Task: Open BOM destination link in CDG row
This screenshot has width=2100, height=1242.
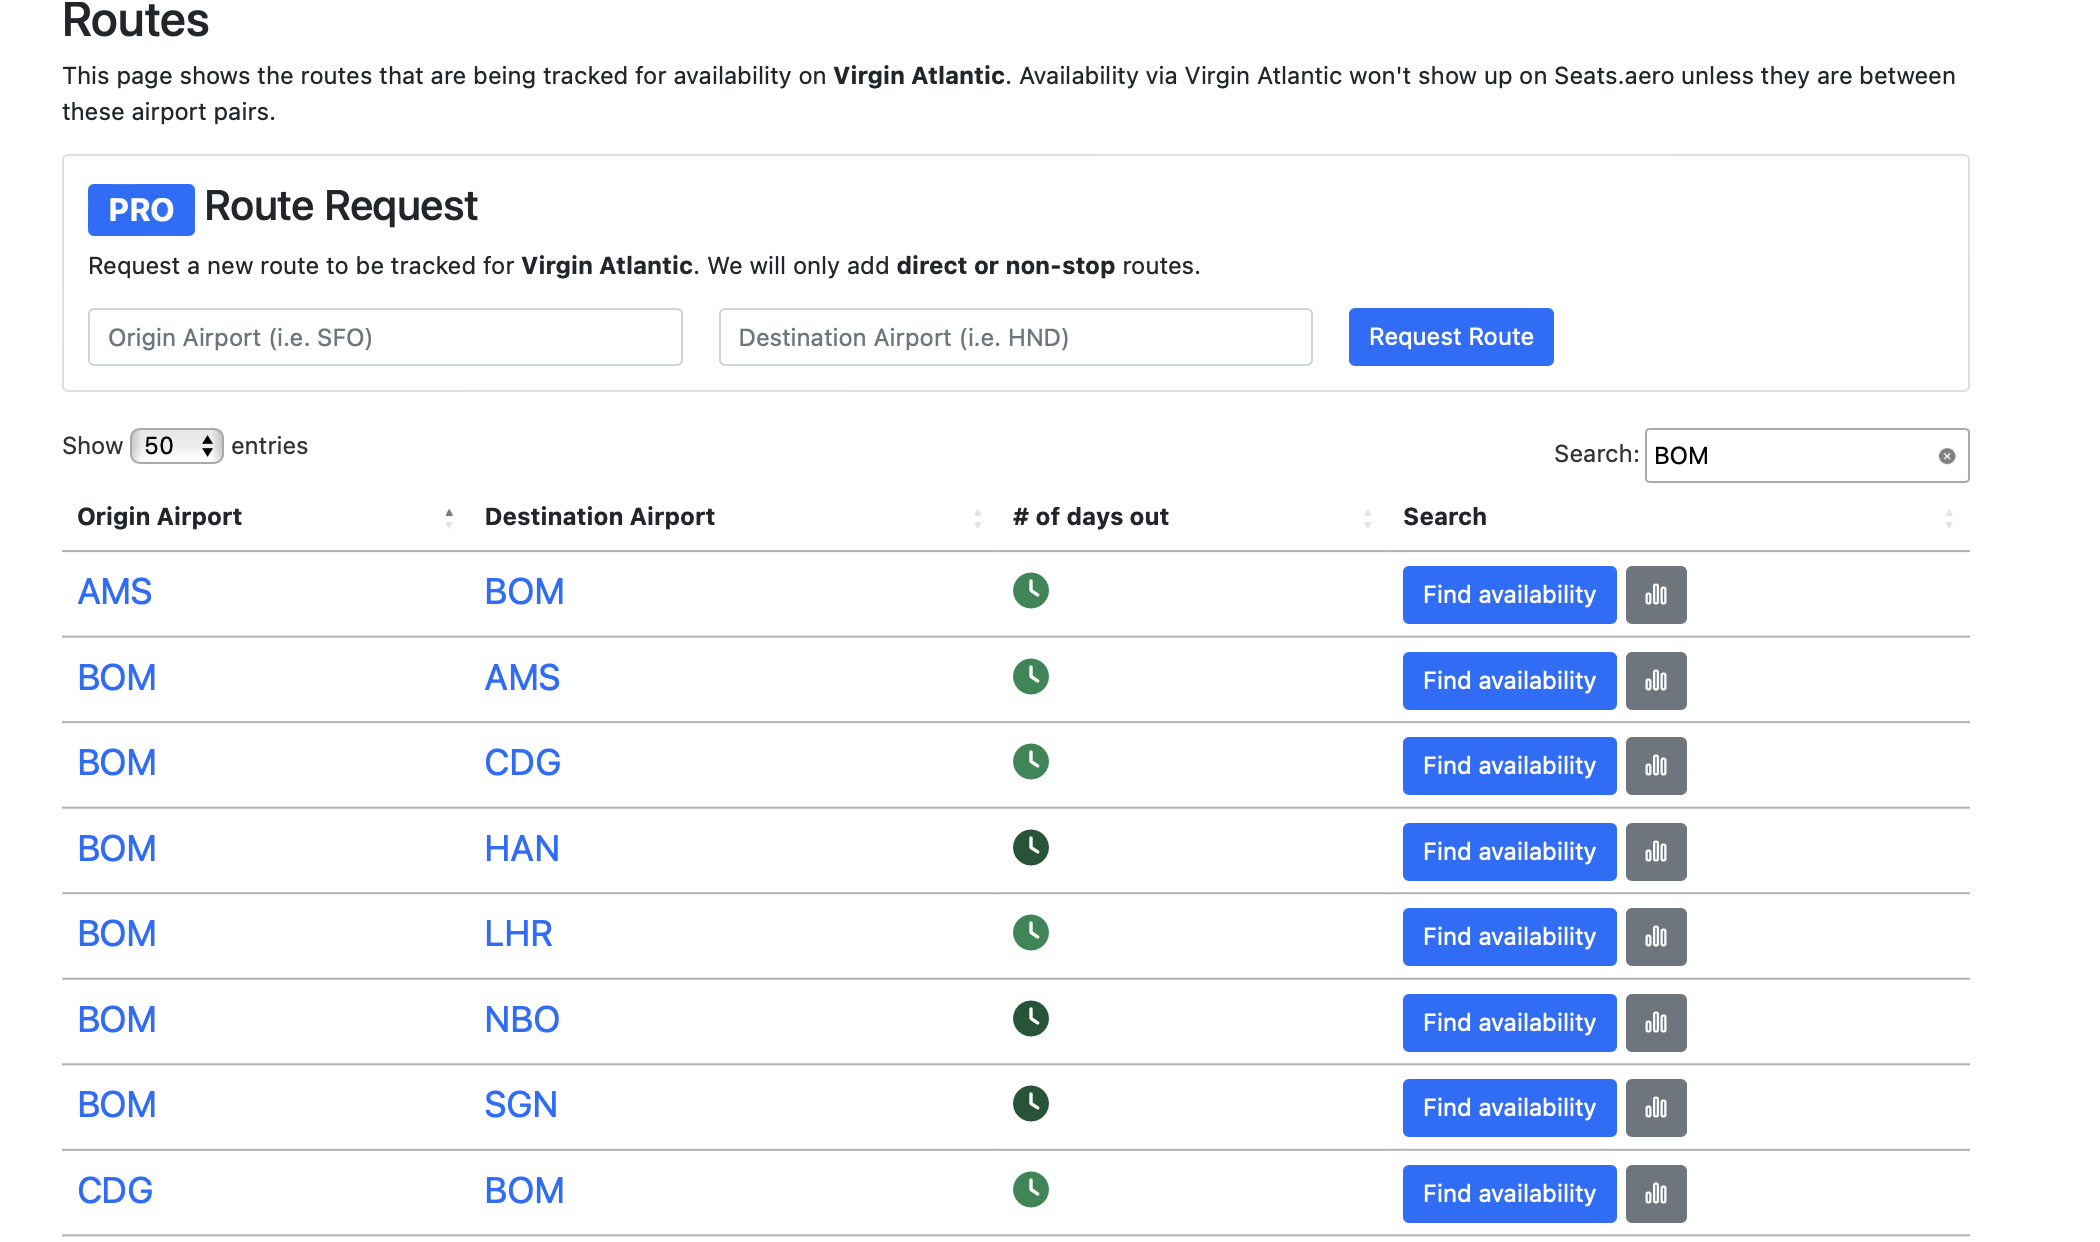Action: (524, 1191)
